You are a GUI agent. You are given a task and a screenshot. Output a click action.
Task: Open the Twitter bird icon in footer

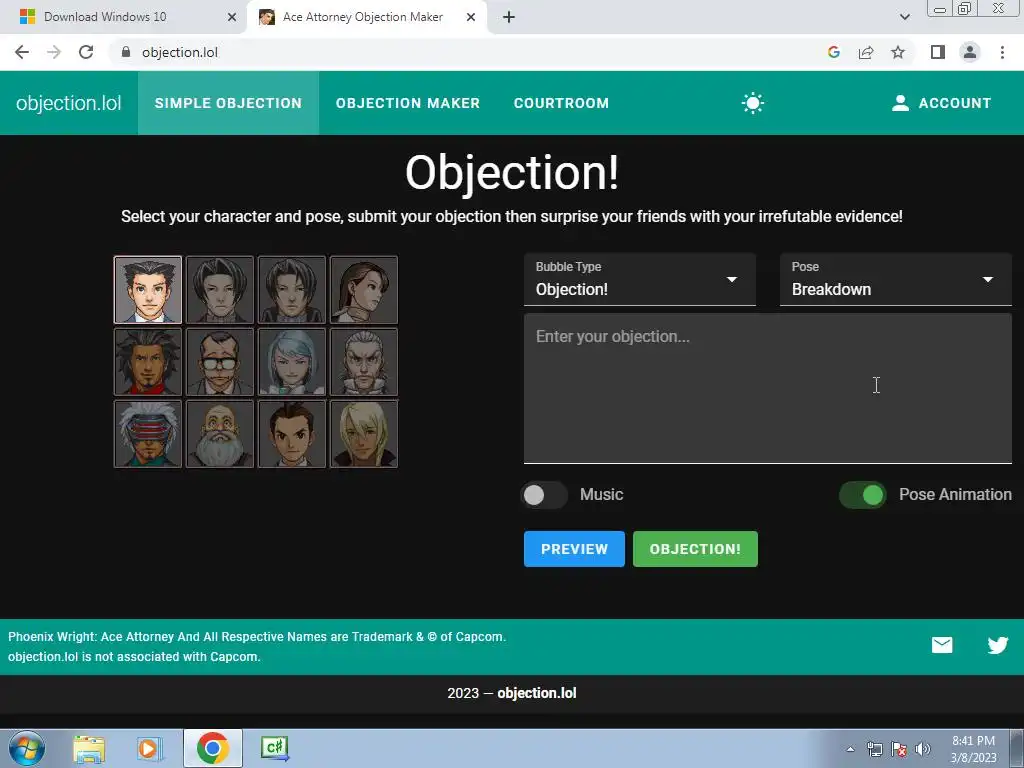pos(997,645)
